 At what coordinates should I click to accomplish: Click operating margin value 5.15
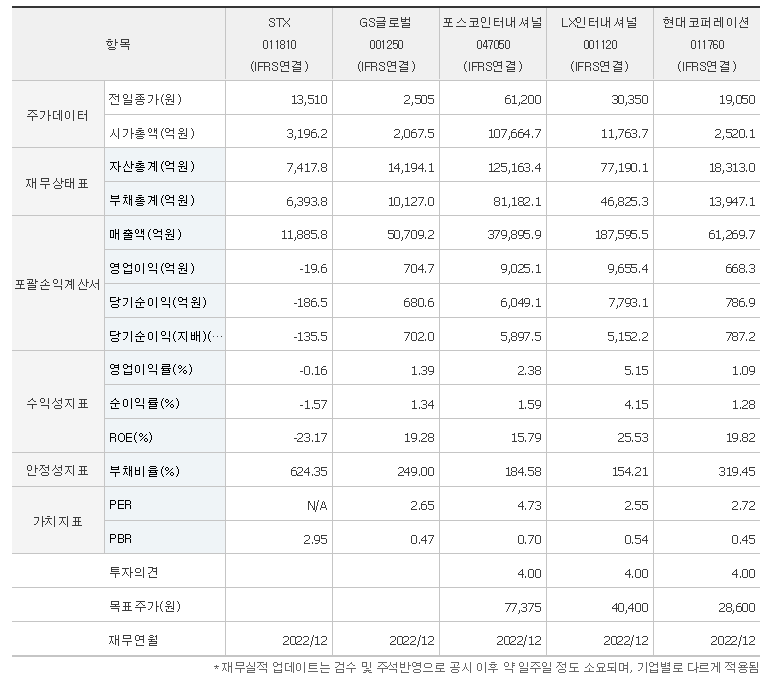tap(636, 370)
